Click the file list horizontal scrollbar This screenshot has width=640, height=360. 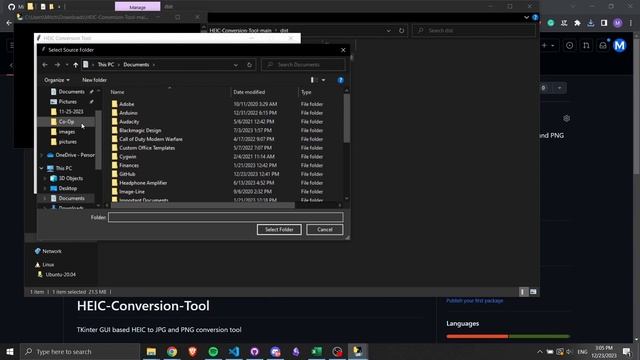[202, 205]
